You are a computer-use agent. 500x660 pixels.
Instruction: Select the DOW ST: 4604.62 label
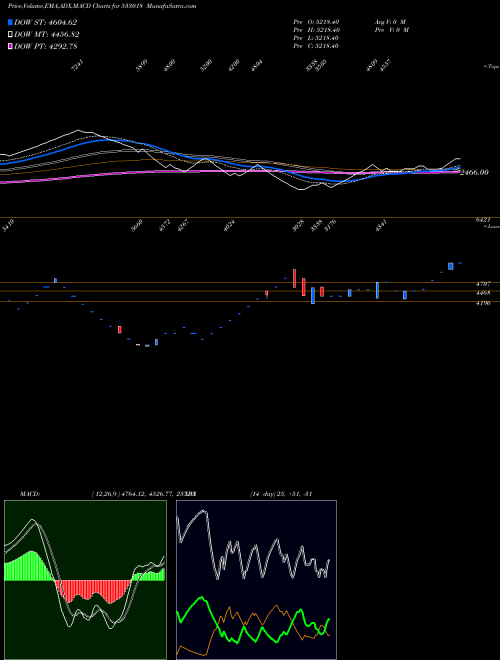45,22
